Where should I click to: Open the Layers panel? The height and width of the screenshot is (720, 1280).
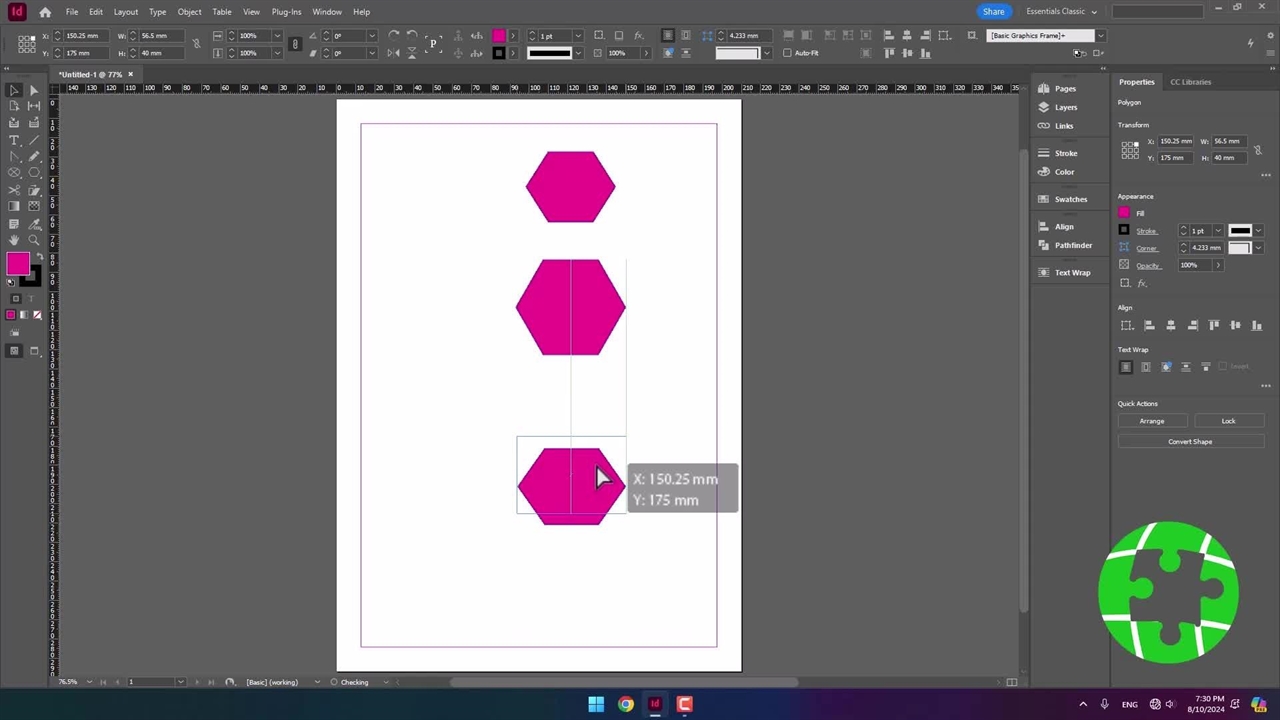pyautogui.click(x=1065, y=107)
